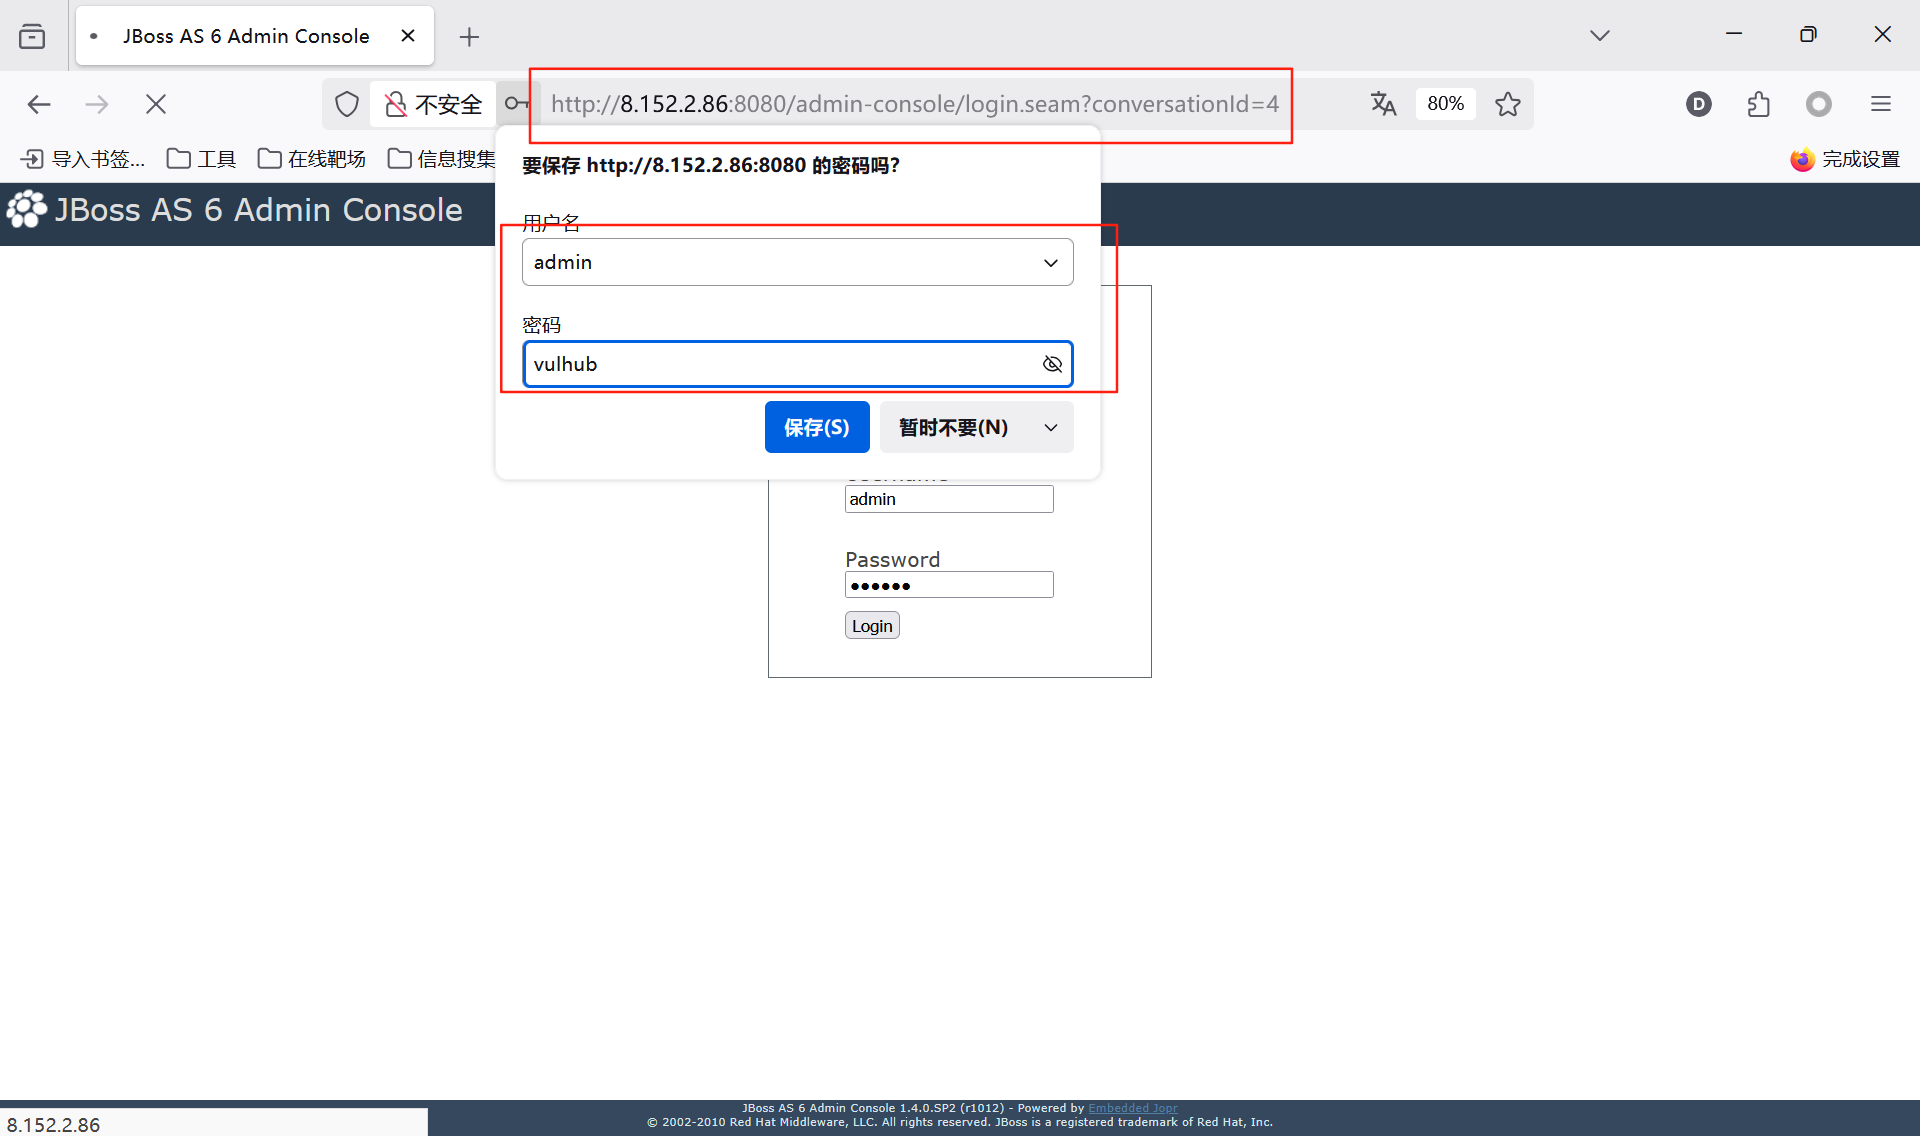Click the vulhub password field in dialog
Screen dimensions: 1920x1136
[x=797, y=364]
